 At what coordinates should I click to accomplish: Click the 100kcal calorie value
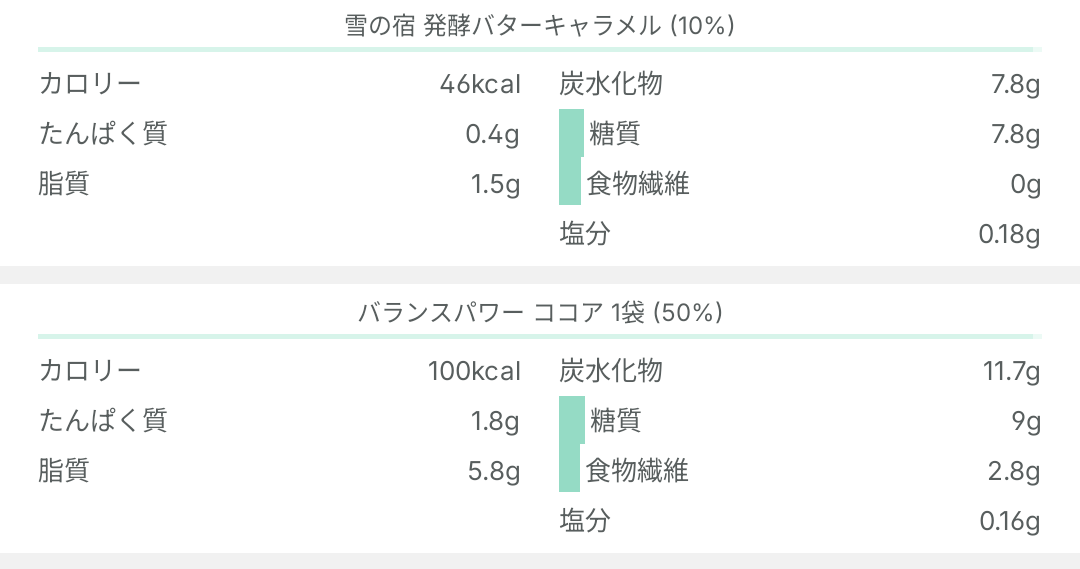(x=474, y=371)
